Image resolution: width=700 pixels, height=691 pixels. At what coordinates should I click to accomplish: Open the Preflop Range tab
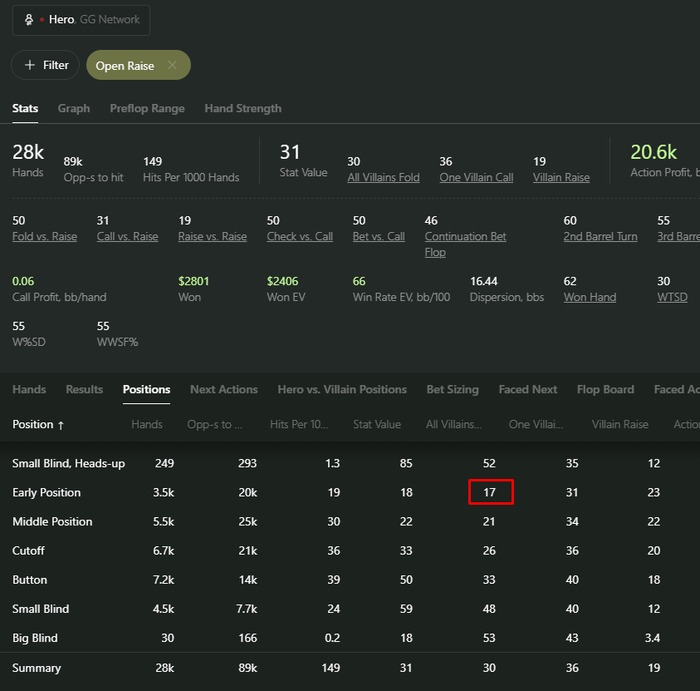coord(147,108)
